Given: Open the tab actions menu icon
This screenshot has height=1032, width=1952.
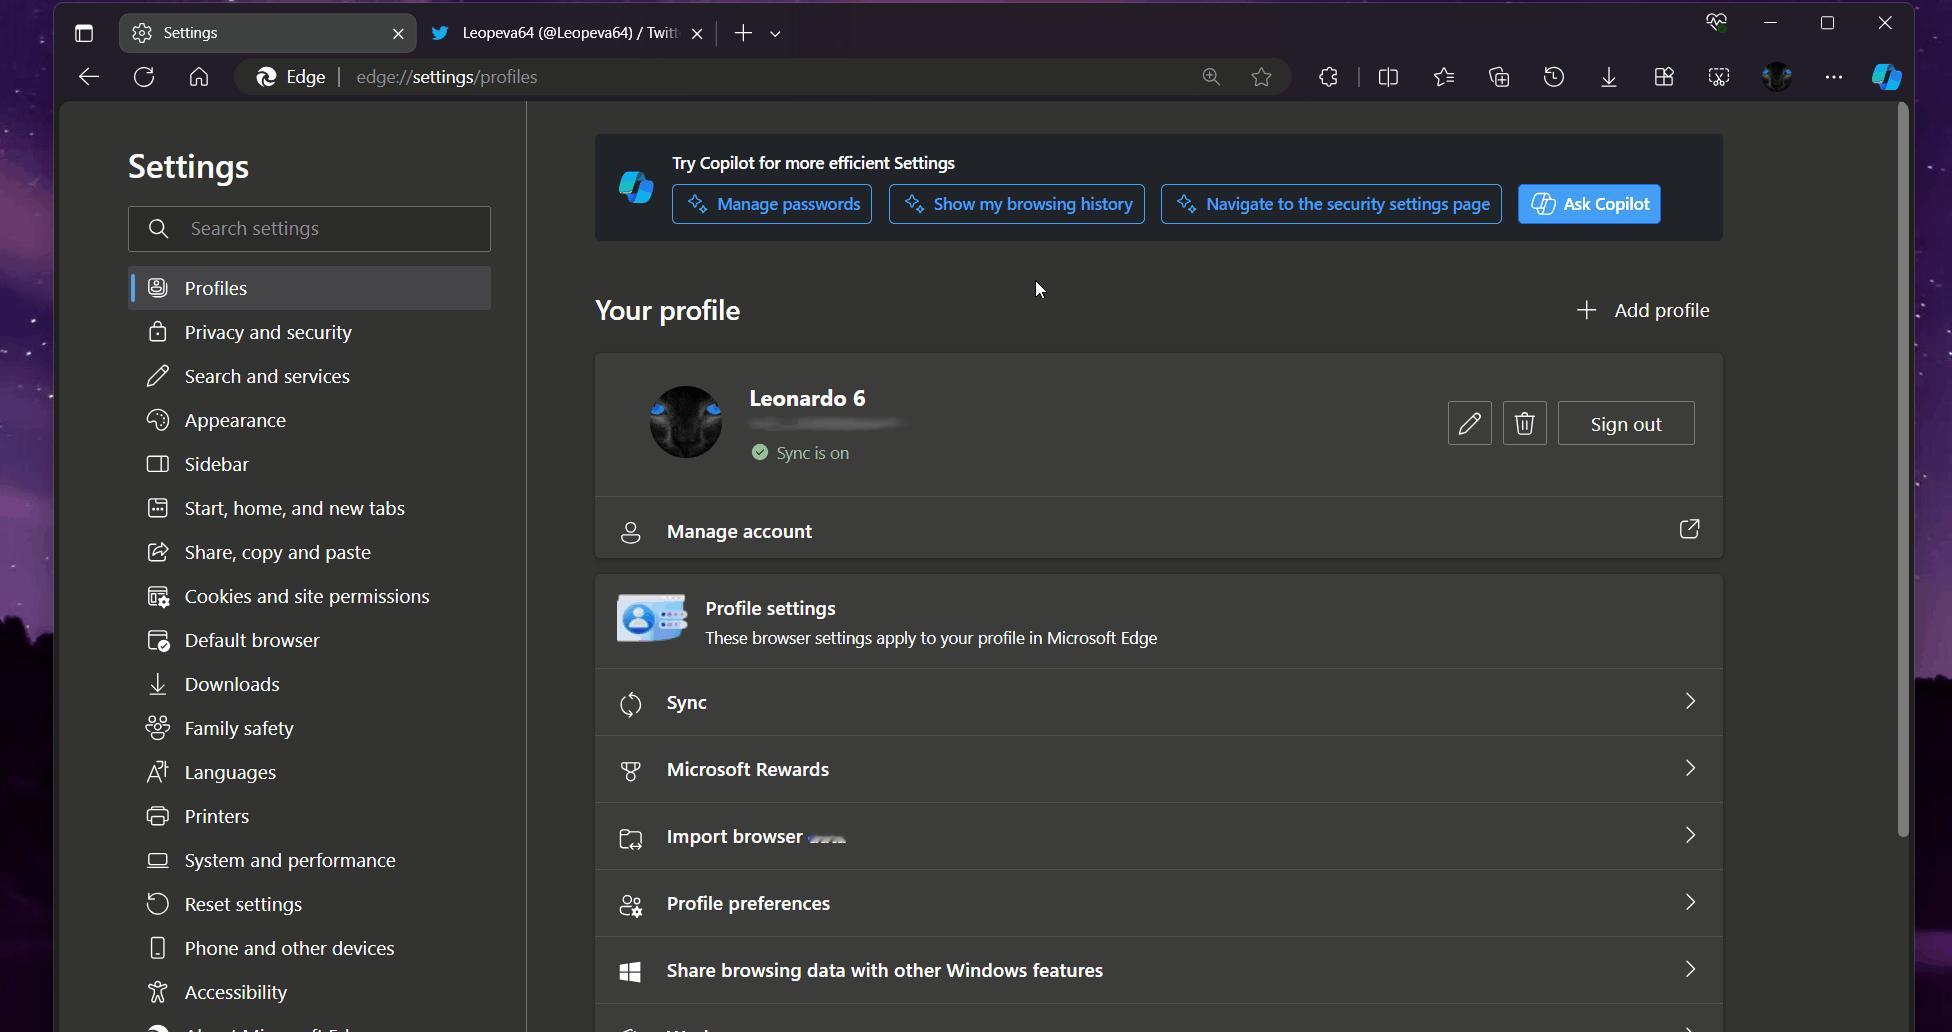Looking at the screenshot, I should pyautogui.click(x=84, y=33).
